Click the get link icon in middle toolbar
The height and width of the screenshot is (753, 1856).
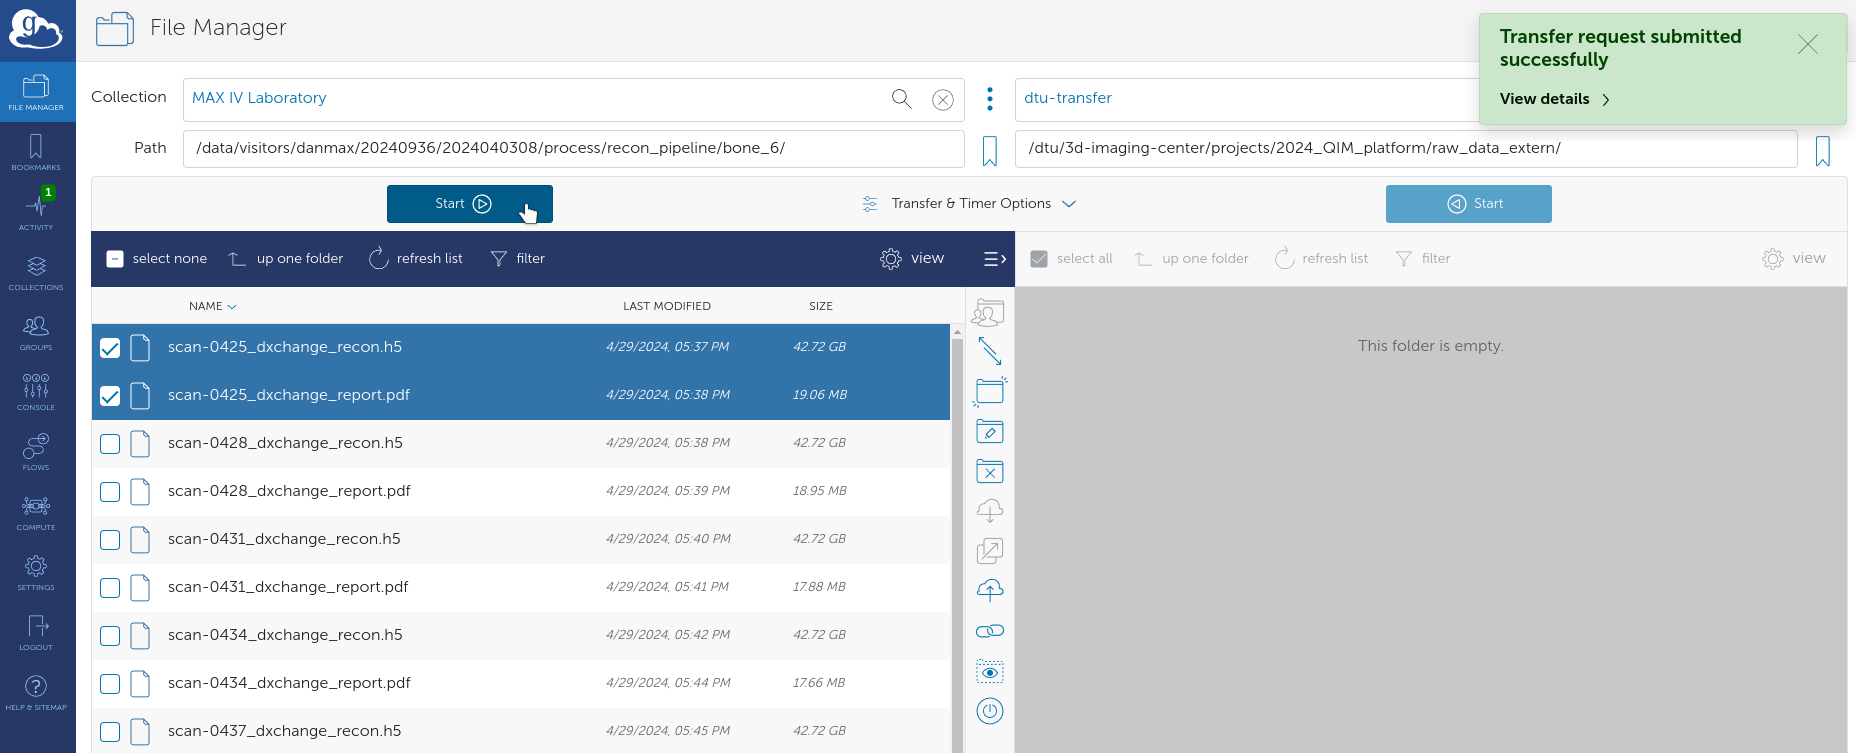(x=989, y=631)
